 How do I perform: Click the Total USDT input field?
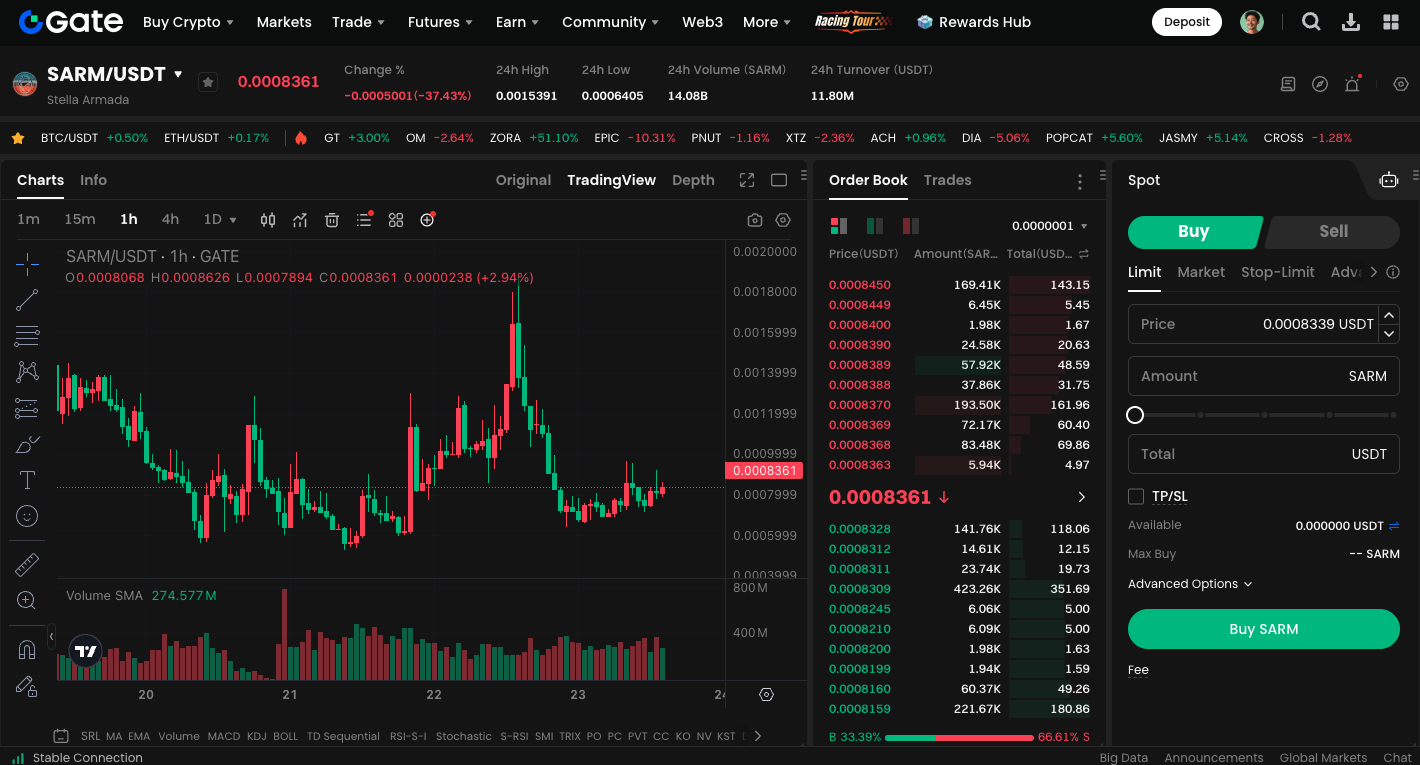(1263, 454)
